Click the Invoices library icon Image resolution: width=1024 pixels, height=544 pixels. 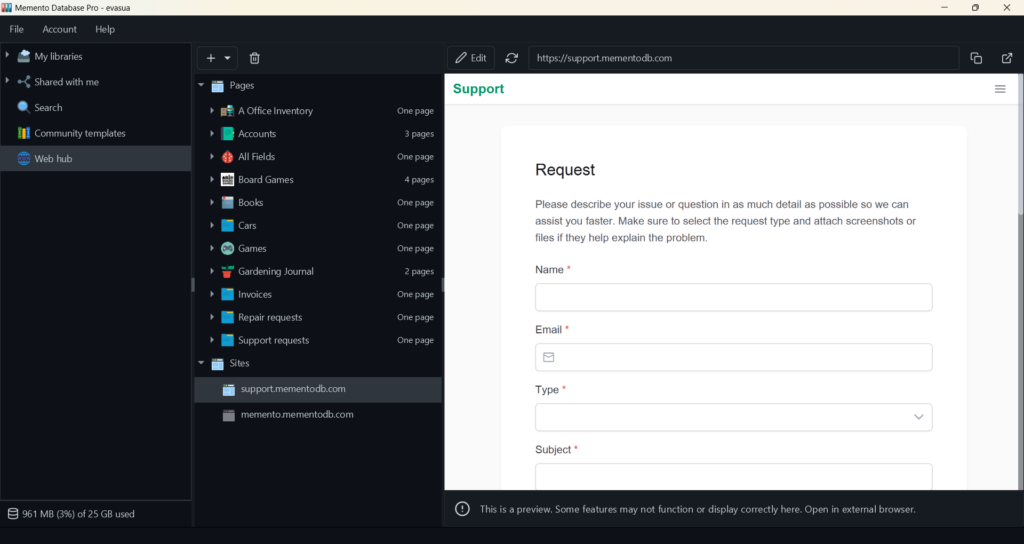(227, 294)
